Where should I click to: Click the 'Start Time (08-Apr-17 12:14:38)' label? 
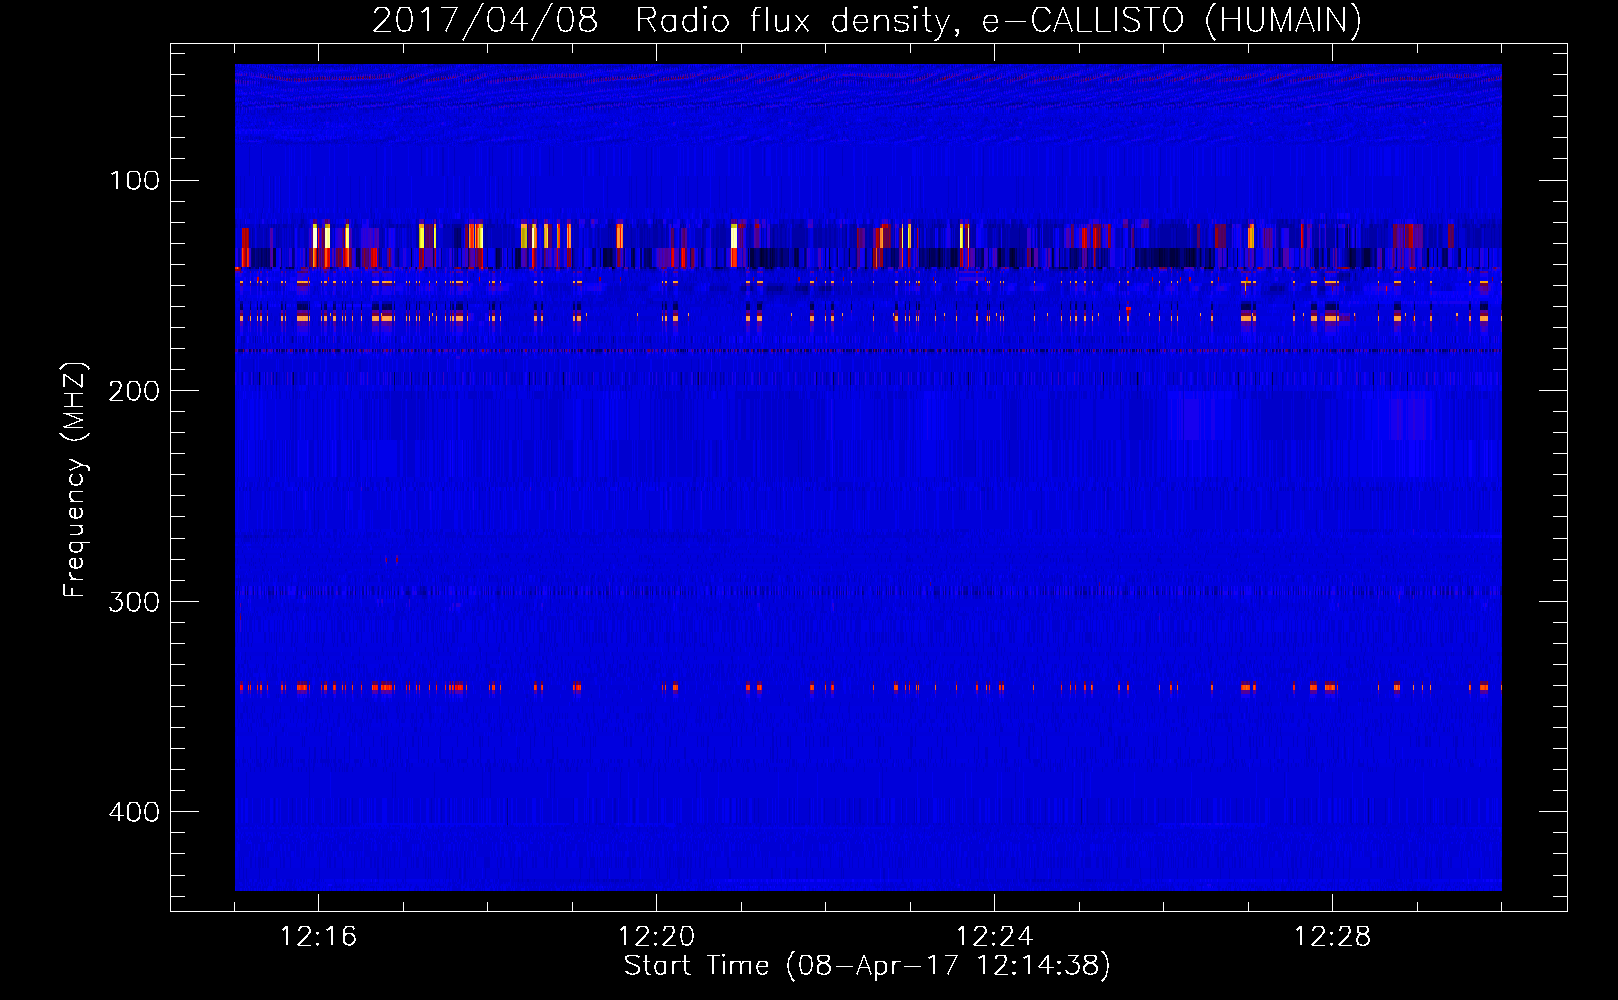[x=867, y=966]
